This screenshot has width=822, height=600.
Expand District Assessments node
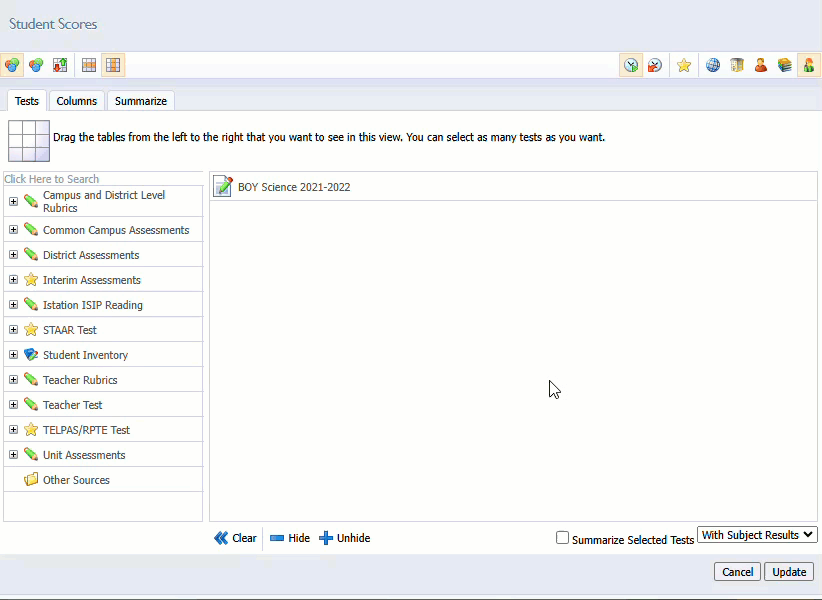click(14, 255)
